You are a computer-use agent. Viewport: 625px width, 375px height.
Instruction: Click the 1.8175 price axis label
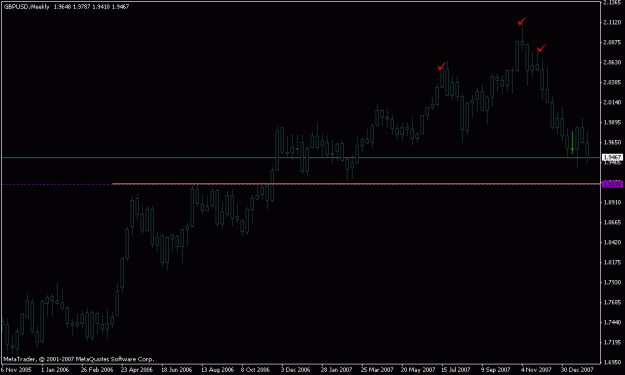(x=612, y=262)
